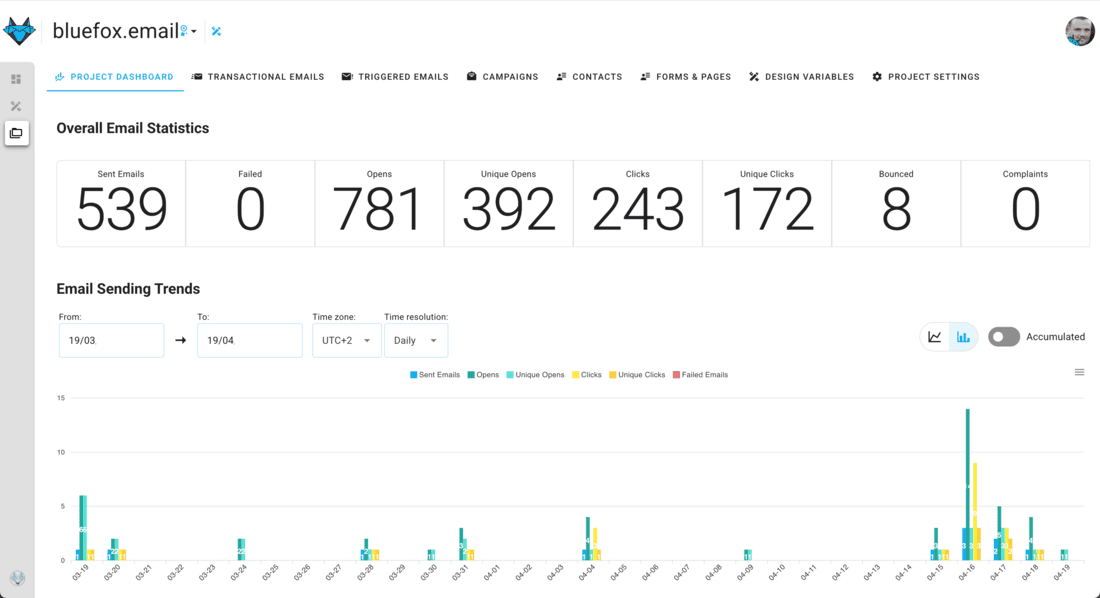
Task: Click the design icon beside project name
Action: pyautogui.click(x=216, y=32)
